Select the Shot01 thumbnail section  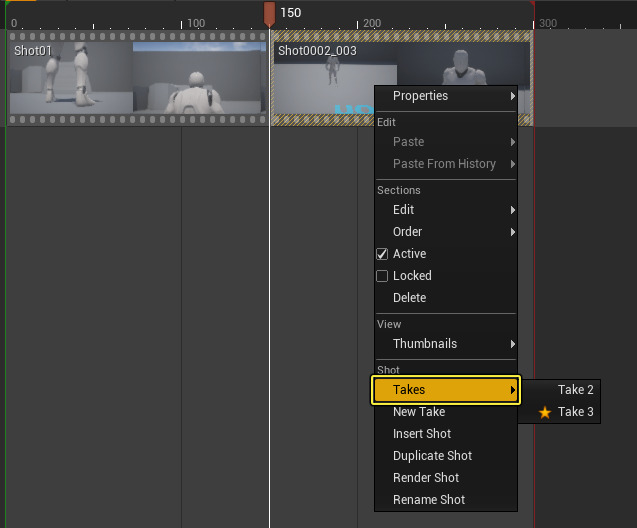click(x=138, y=78)
